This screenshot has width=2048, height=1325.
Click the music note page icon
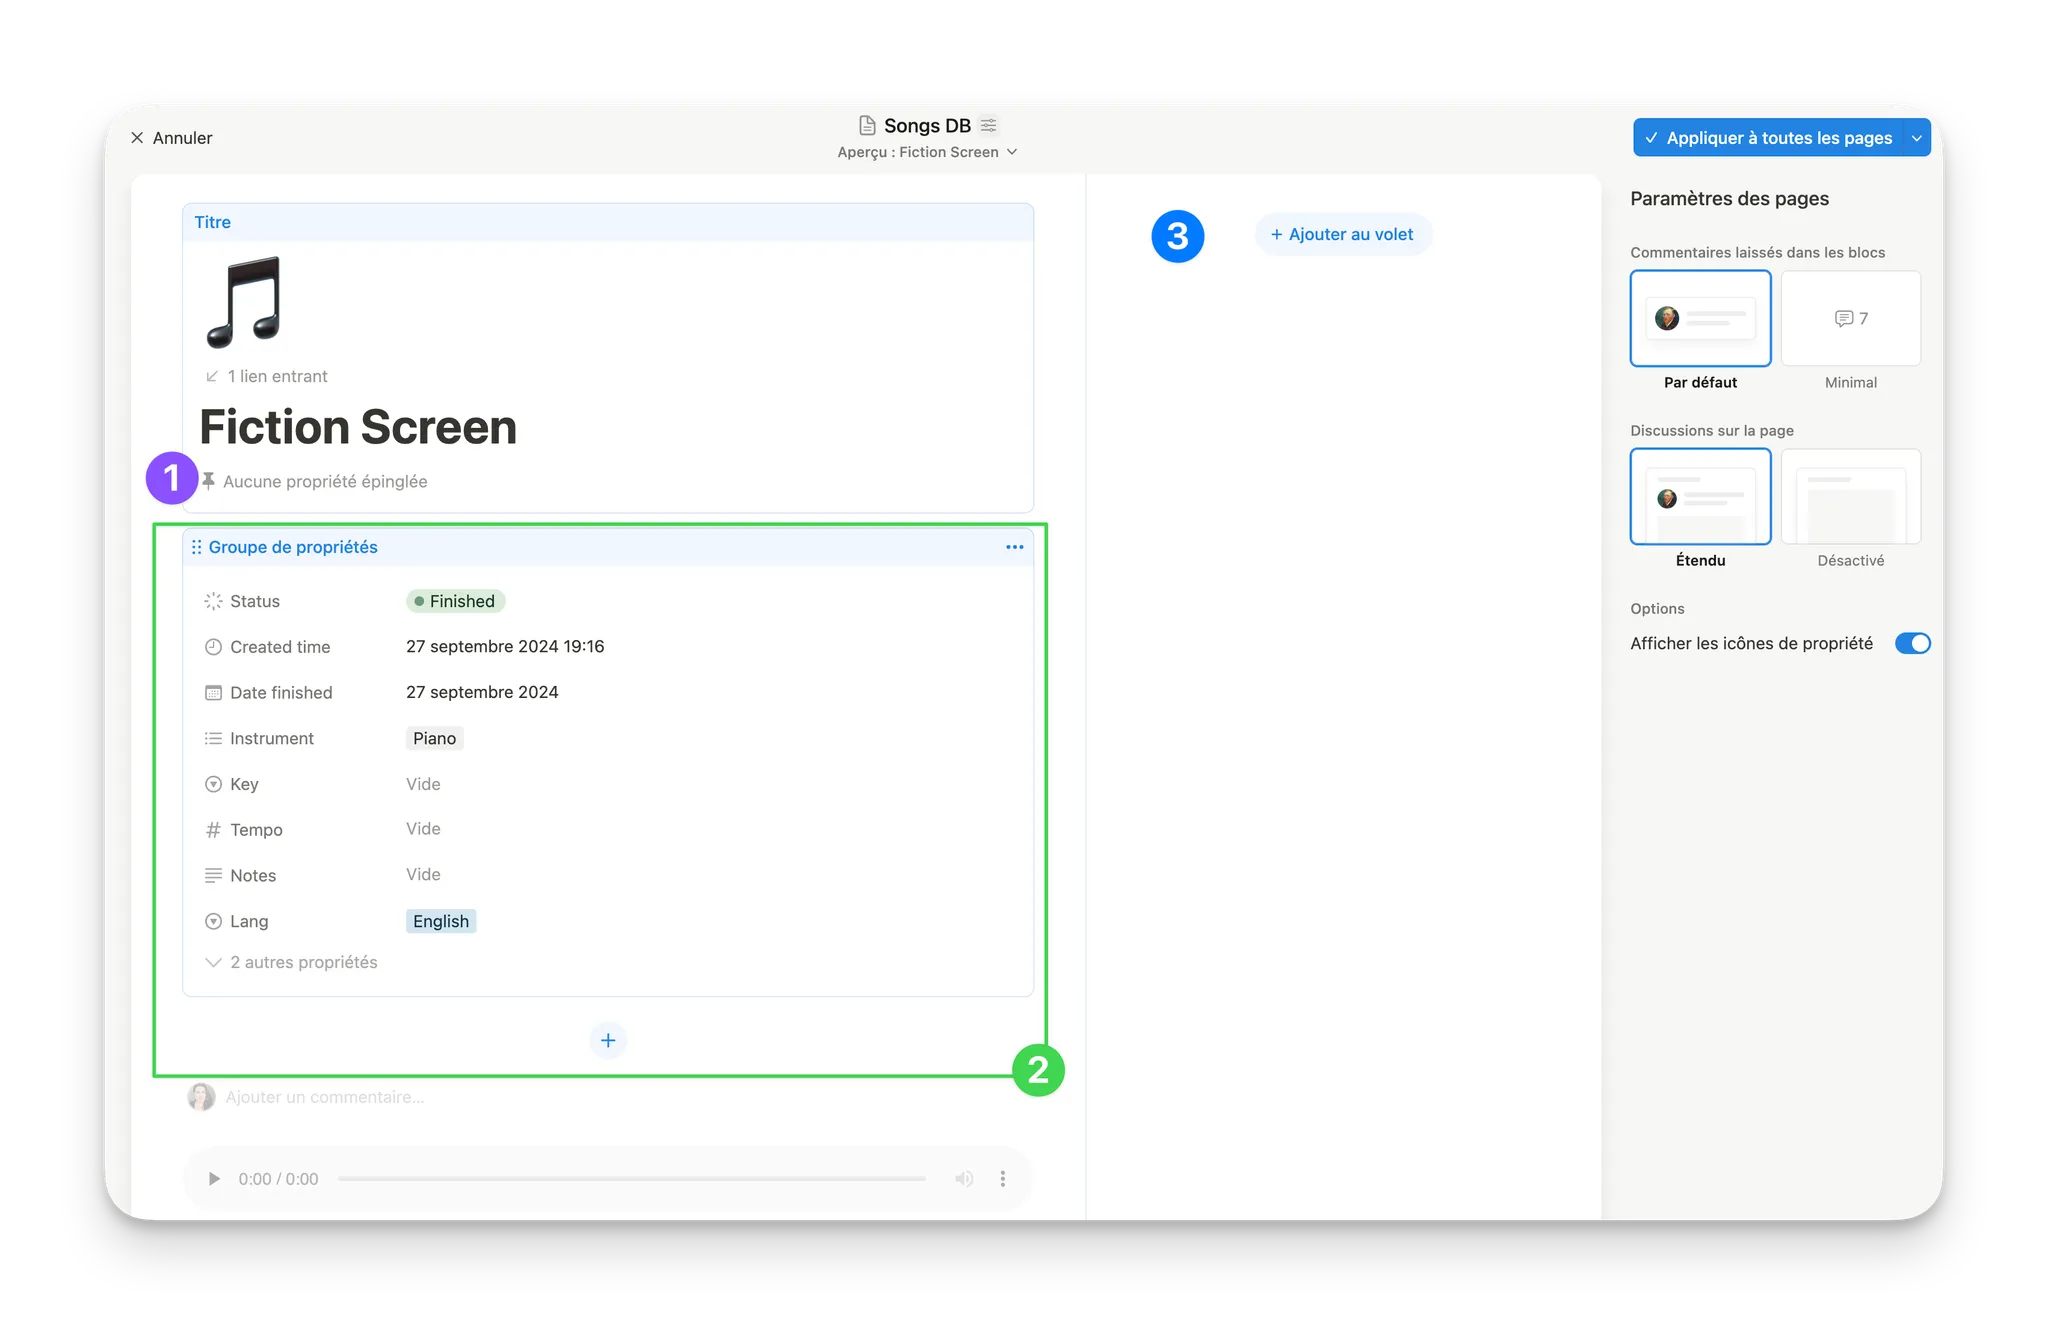coord(243,302)
